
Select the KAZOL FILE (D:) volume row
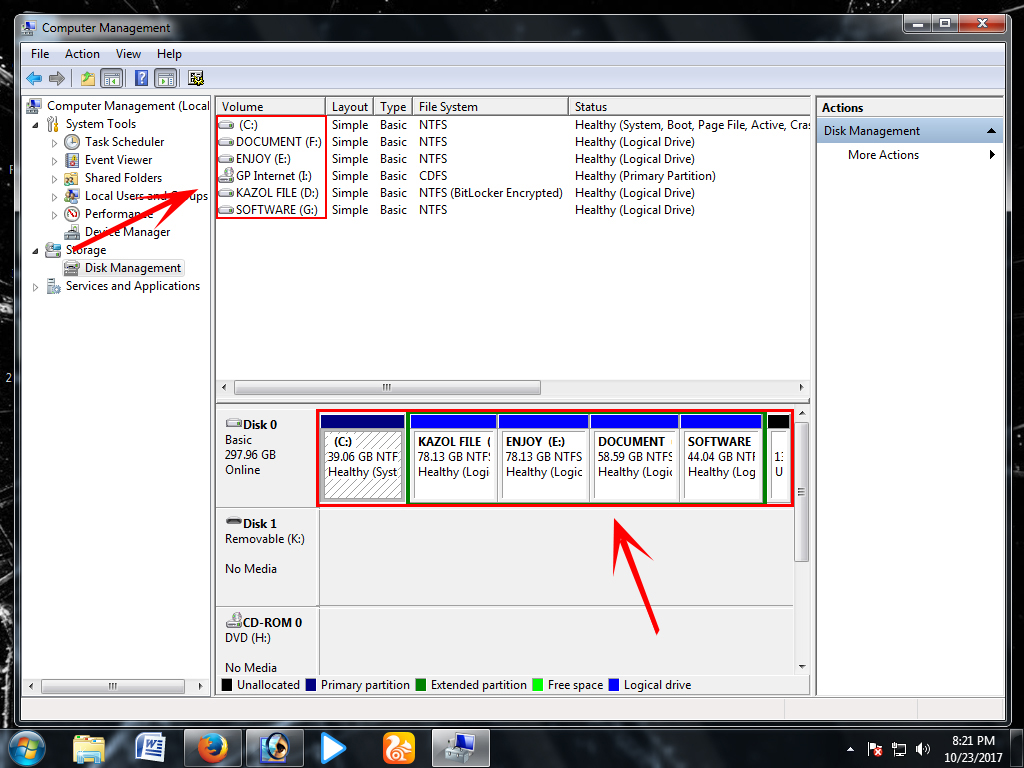513,193
